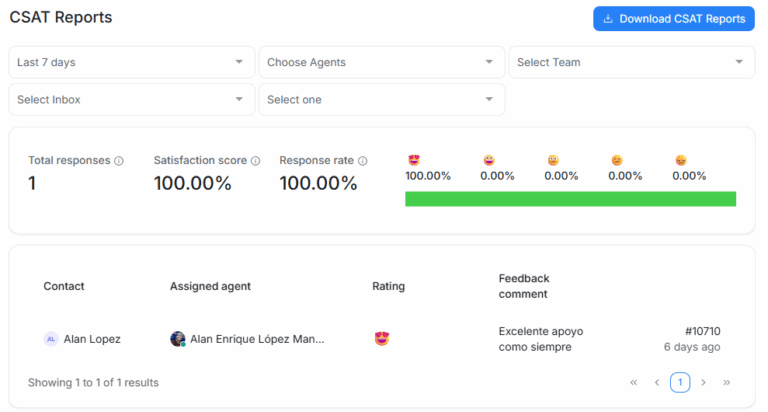This screenshot has height=412, width=768.
Task: Open the Select Team dropdown
Action: (x=631, y=62)
